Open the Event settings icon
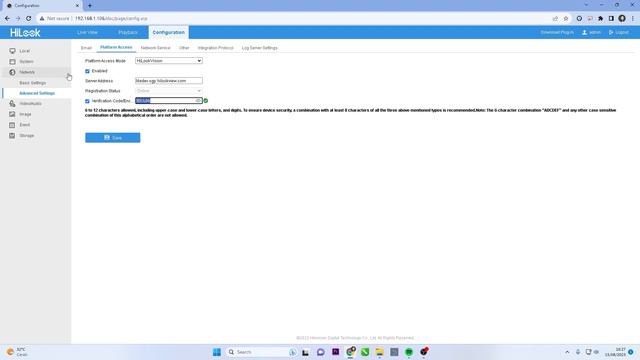This screenshot has width=640, height=360. pyautogui.click(x=12, y=125)
